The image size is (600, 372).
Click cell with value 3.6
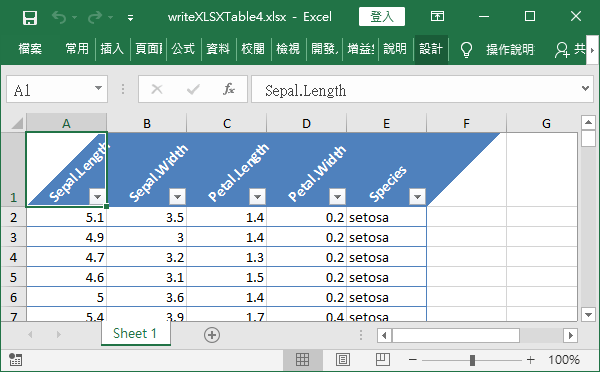pos(147,297)
